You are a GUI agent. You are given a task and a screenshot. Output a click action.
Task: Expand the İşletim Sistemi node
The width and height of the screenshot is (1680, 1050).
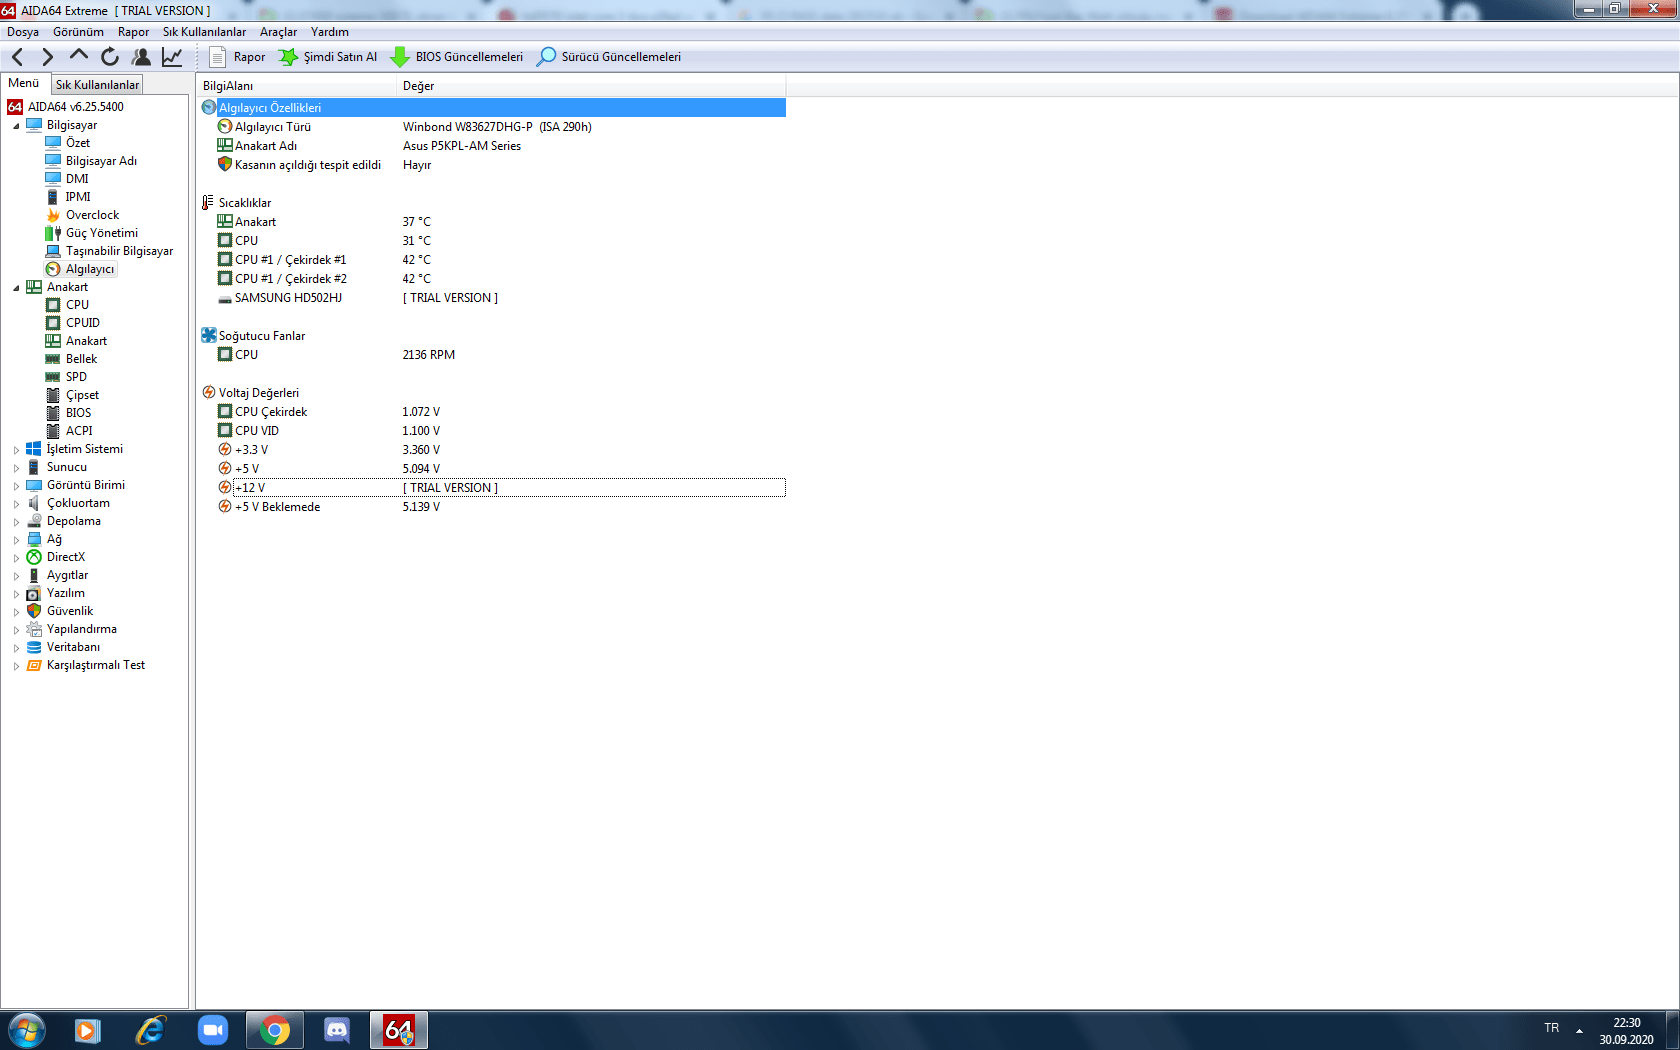(x=16, y=450)
